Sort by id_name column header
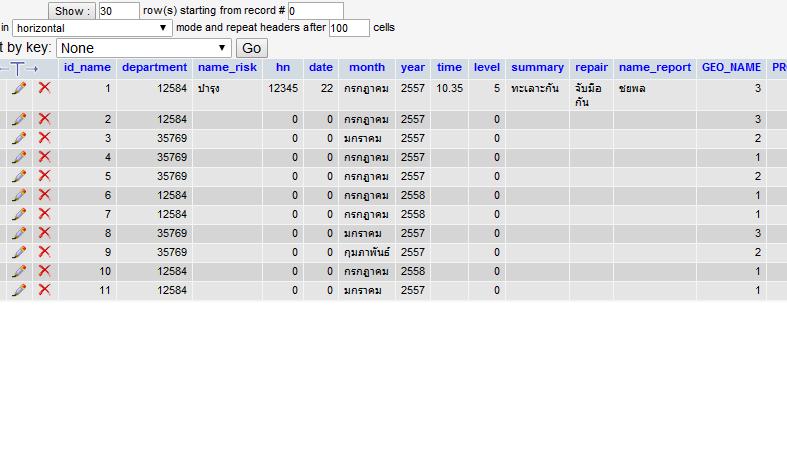 (87, 67)
